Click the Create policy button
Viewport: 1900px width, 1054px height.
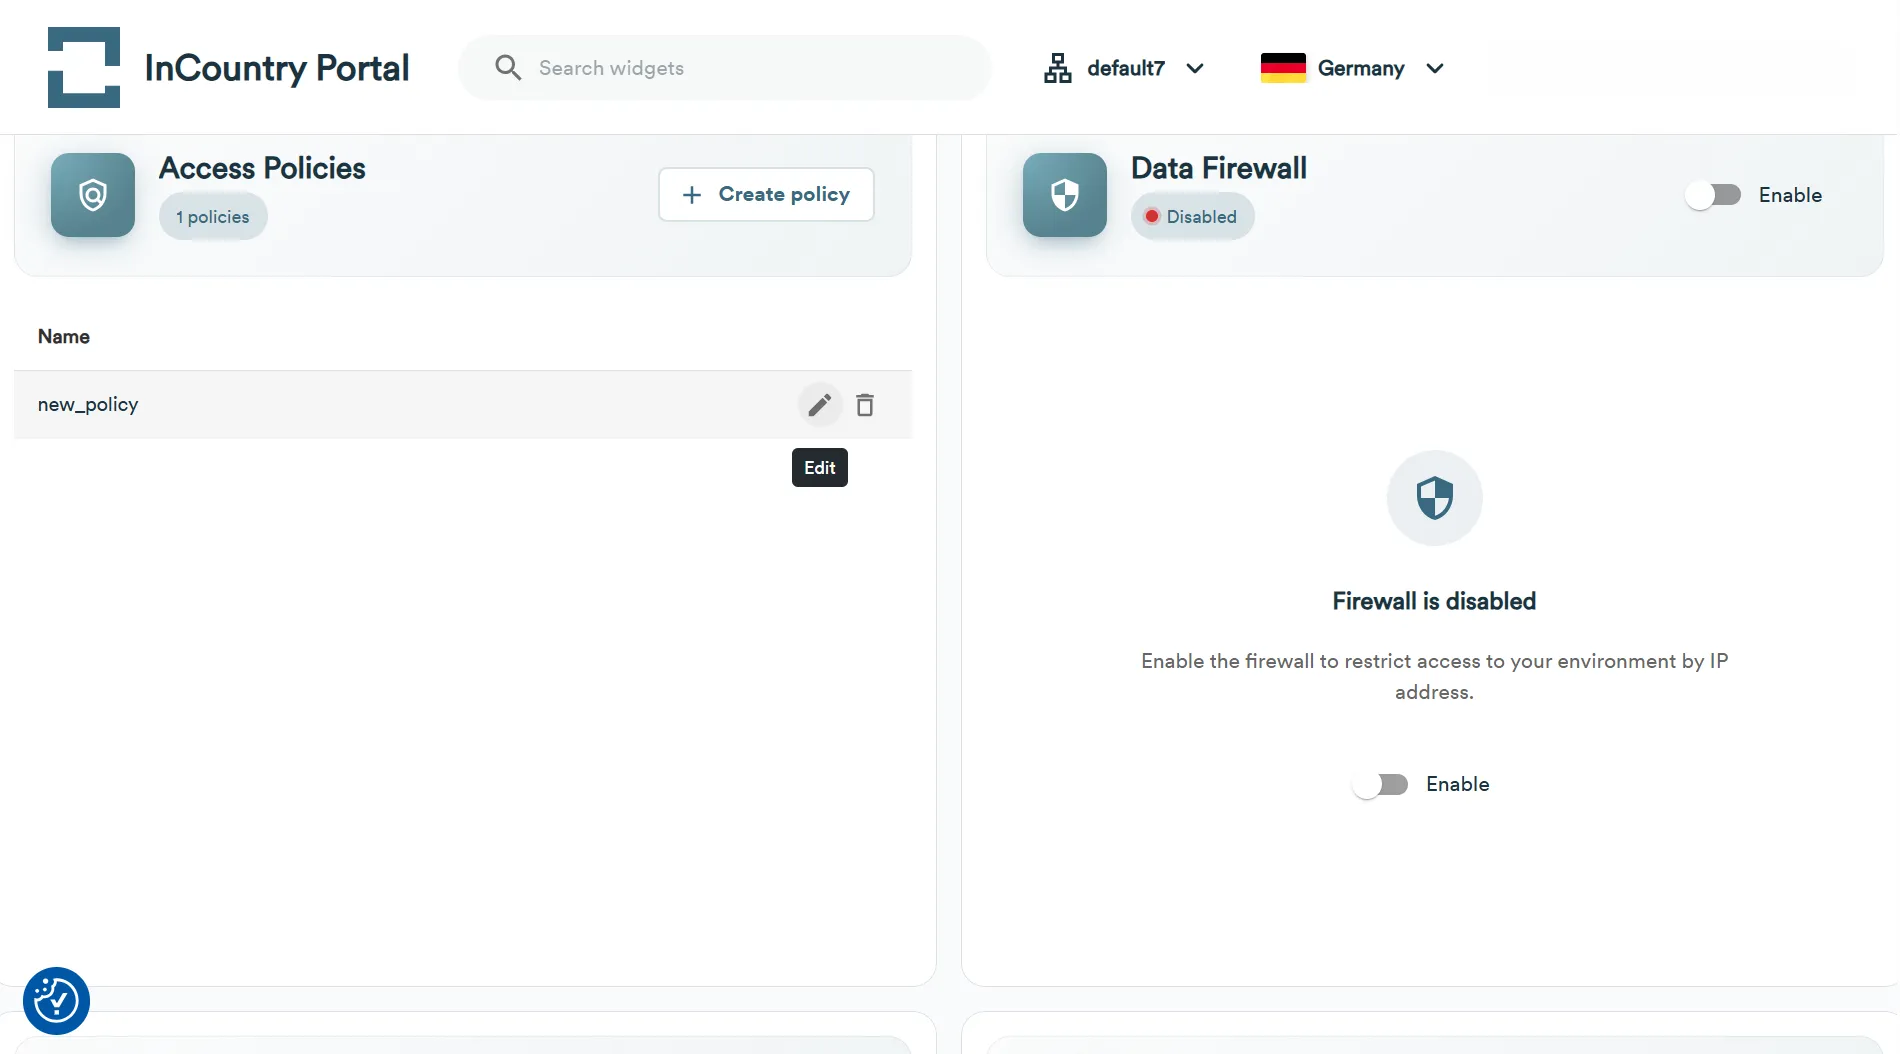point(766,194)
